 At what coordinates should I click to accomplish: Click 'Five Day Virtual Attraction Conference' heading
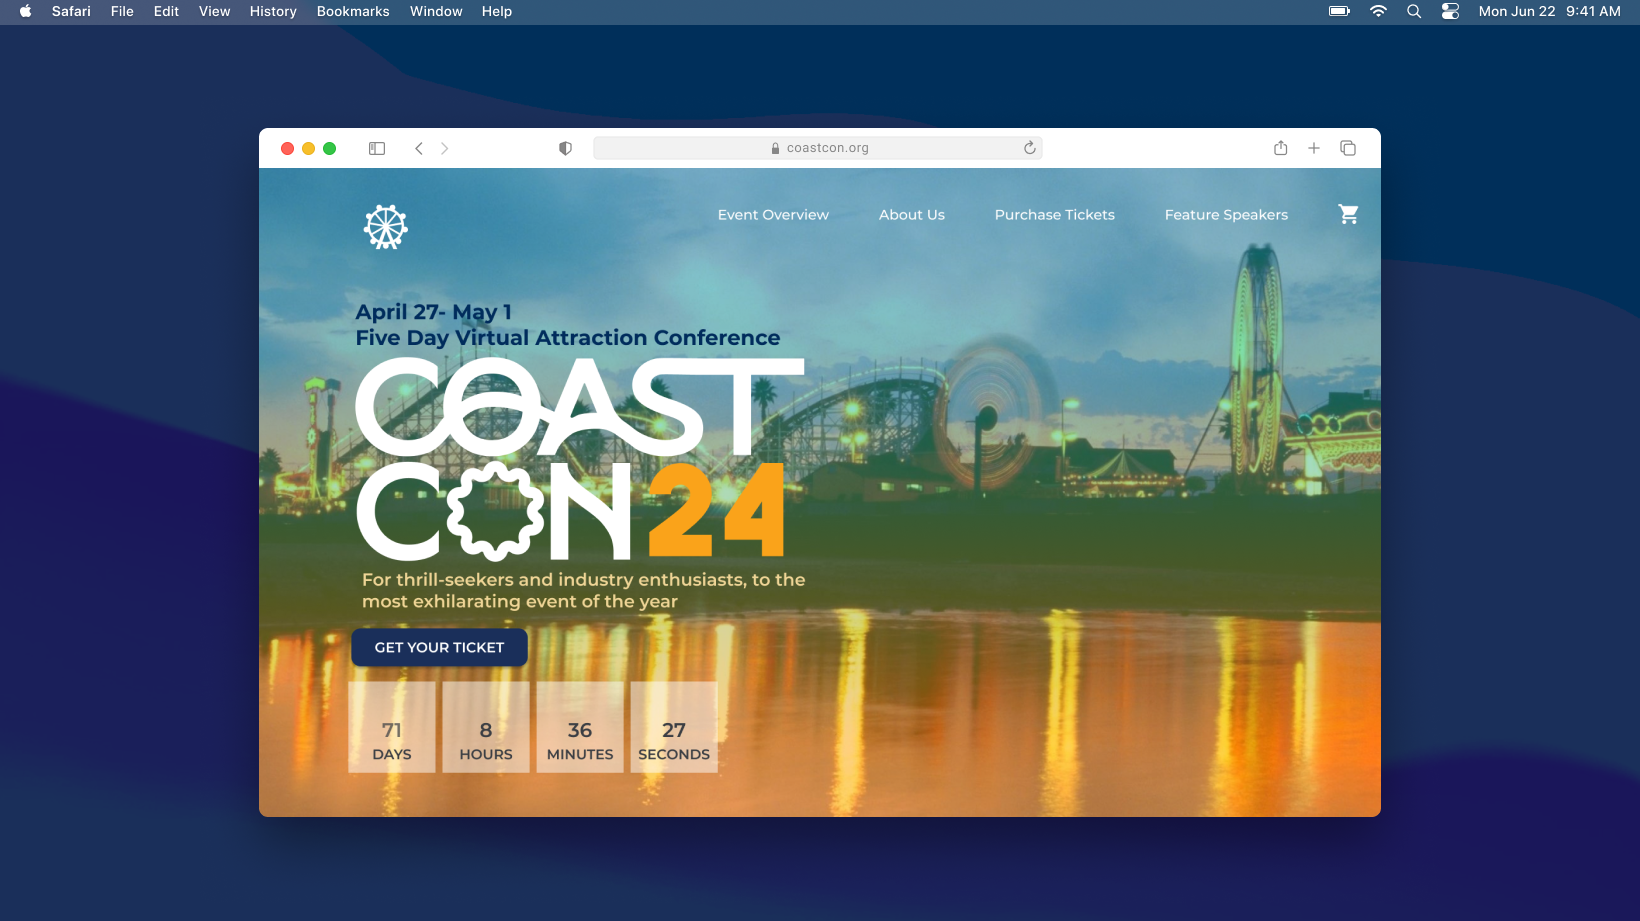pyautogui.click(x=568, y=338)
